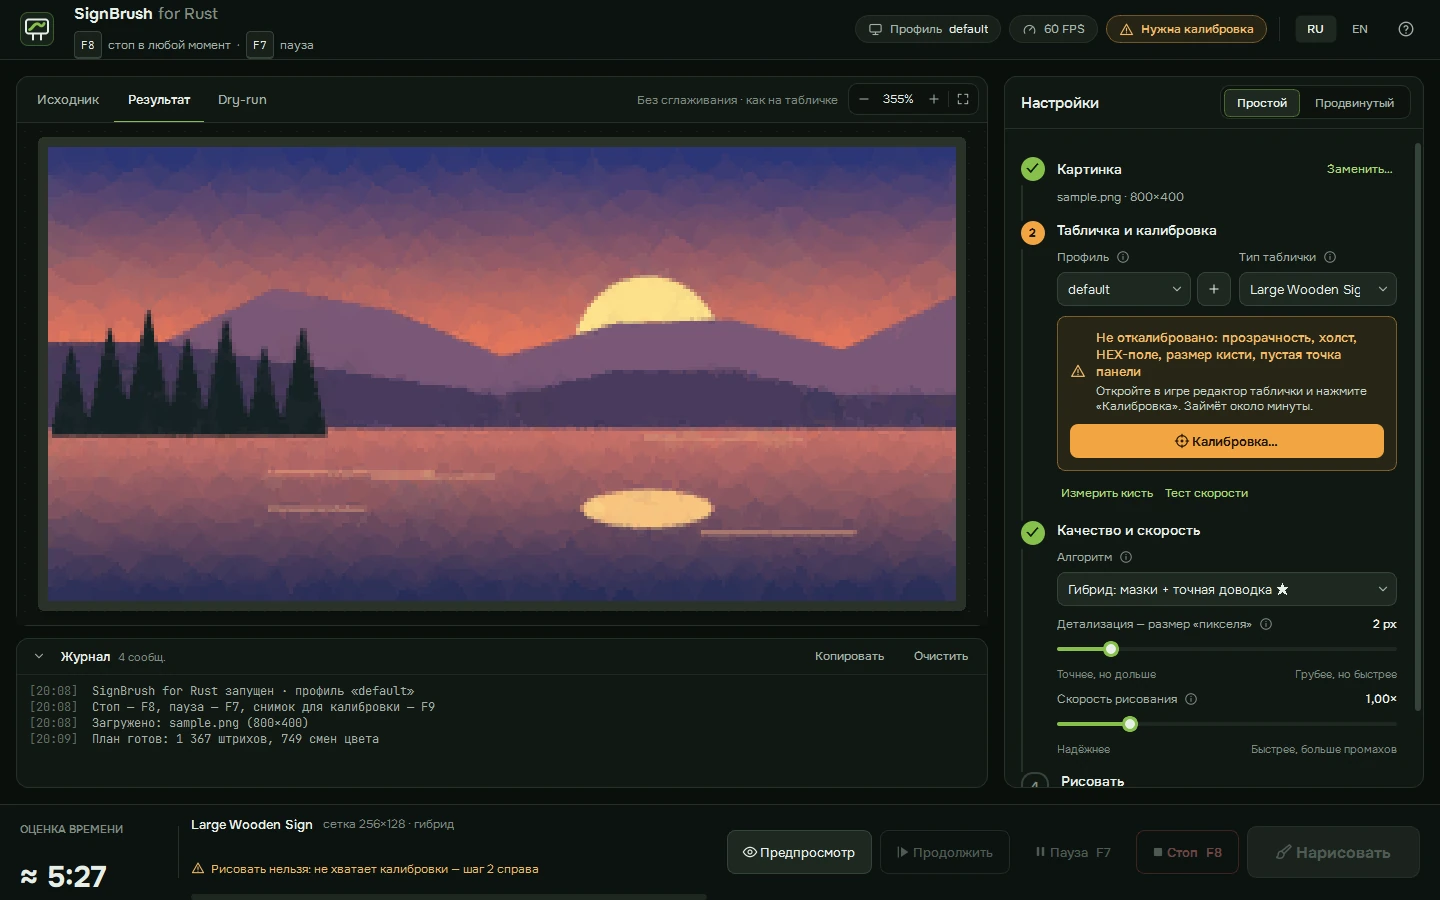Screen dimensions: 1440x900
Task: Click the settings panel vertical scrollbar
Action: coord(1418,427)
